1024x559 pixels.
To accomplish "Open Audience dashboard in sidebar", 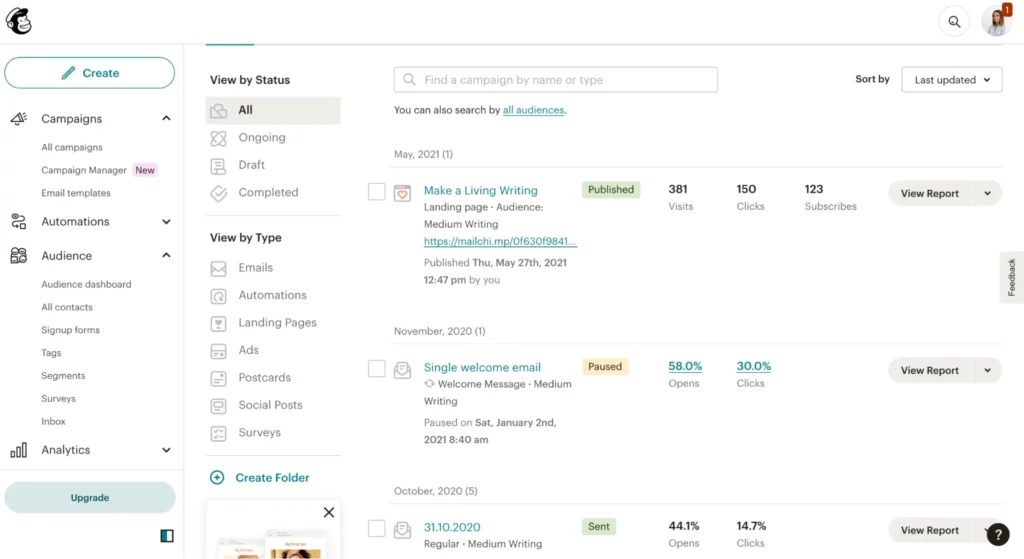I will [86, 284].
